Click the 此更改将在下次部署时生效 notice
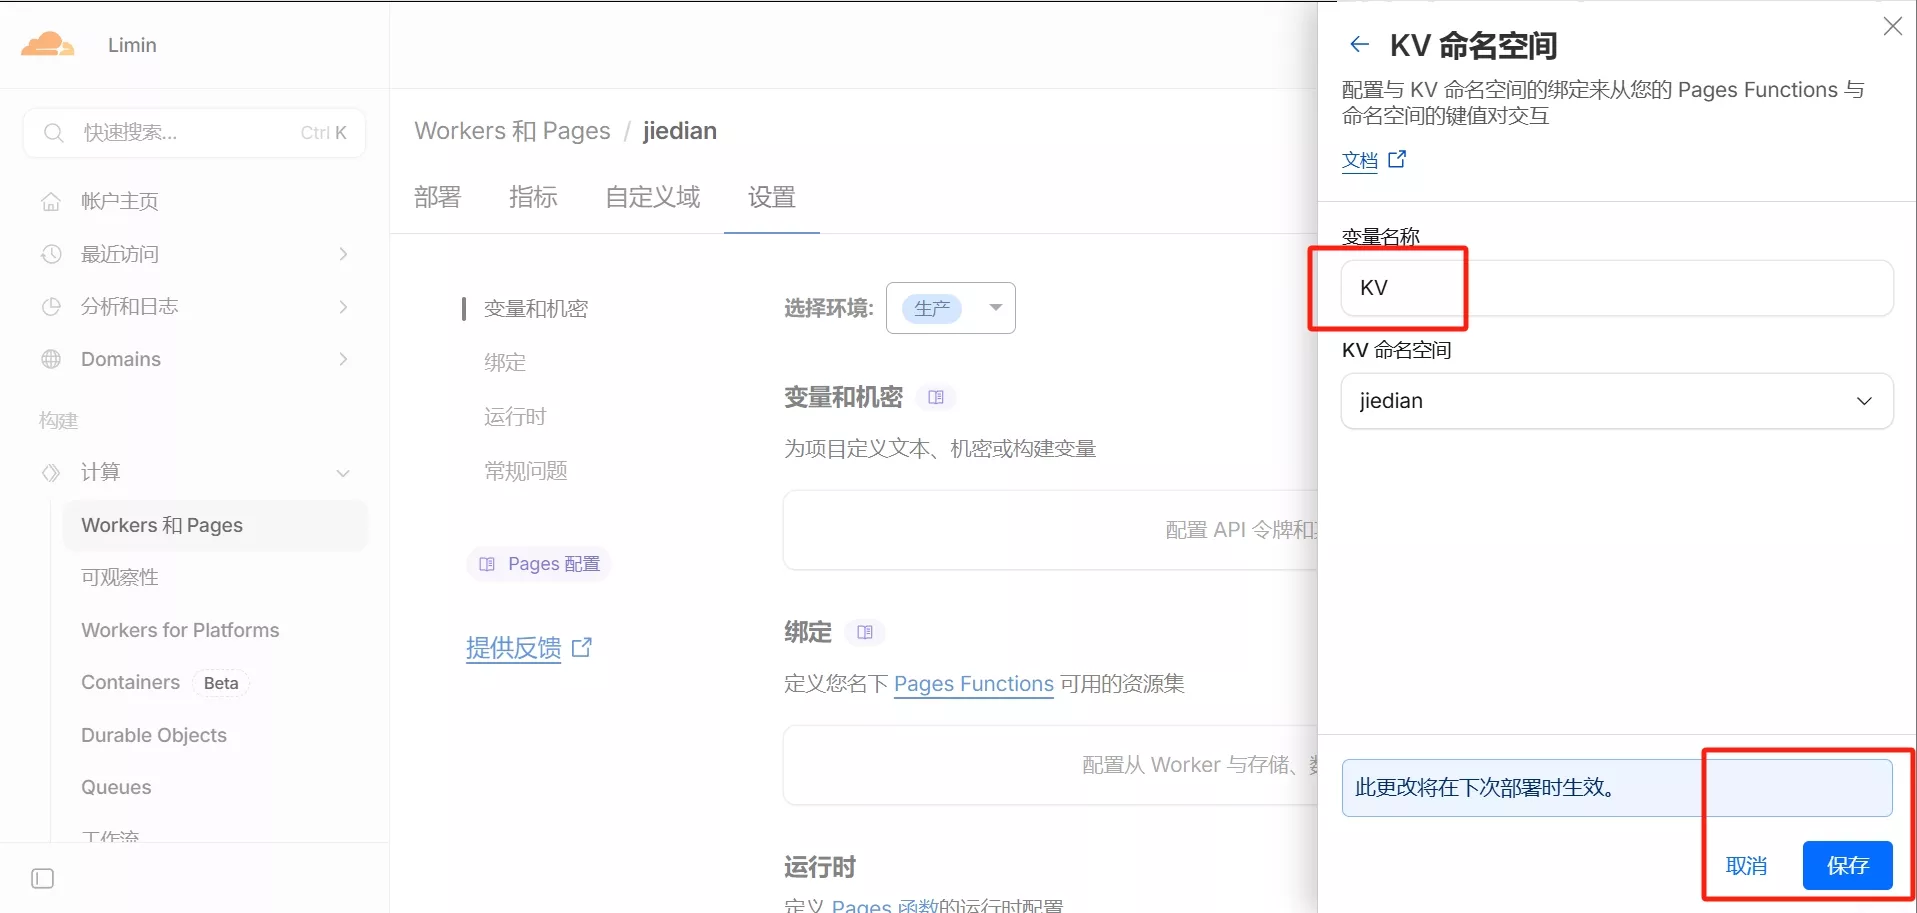This screenshot has width=1917, height=913. [1616, 788]
